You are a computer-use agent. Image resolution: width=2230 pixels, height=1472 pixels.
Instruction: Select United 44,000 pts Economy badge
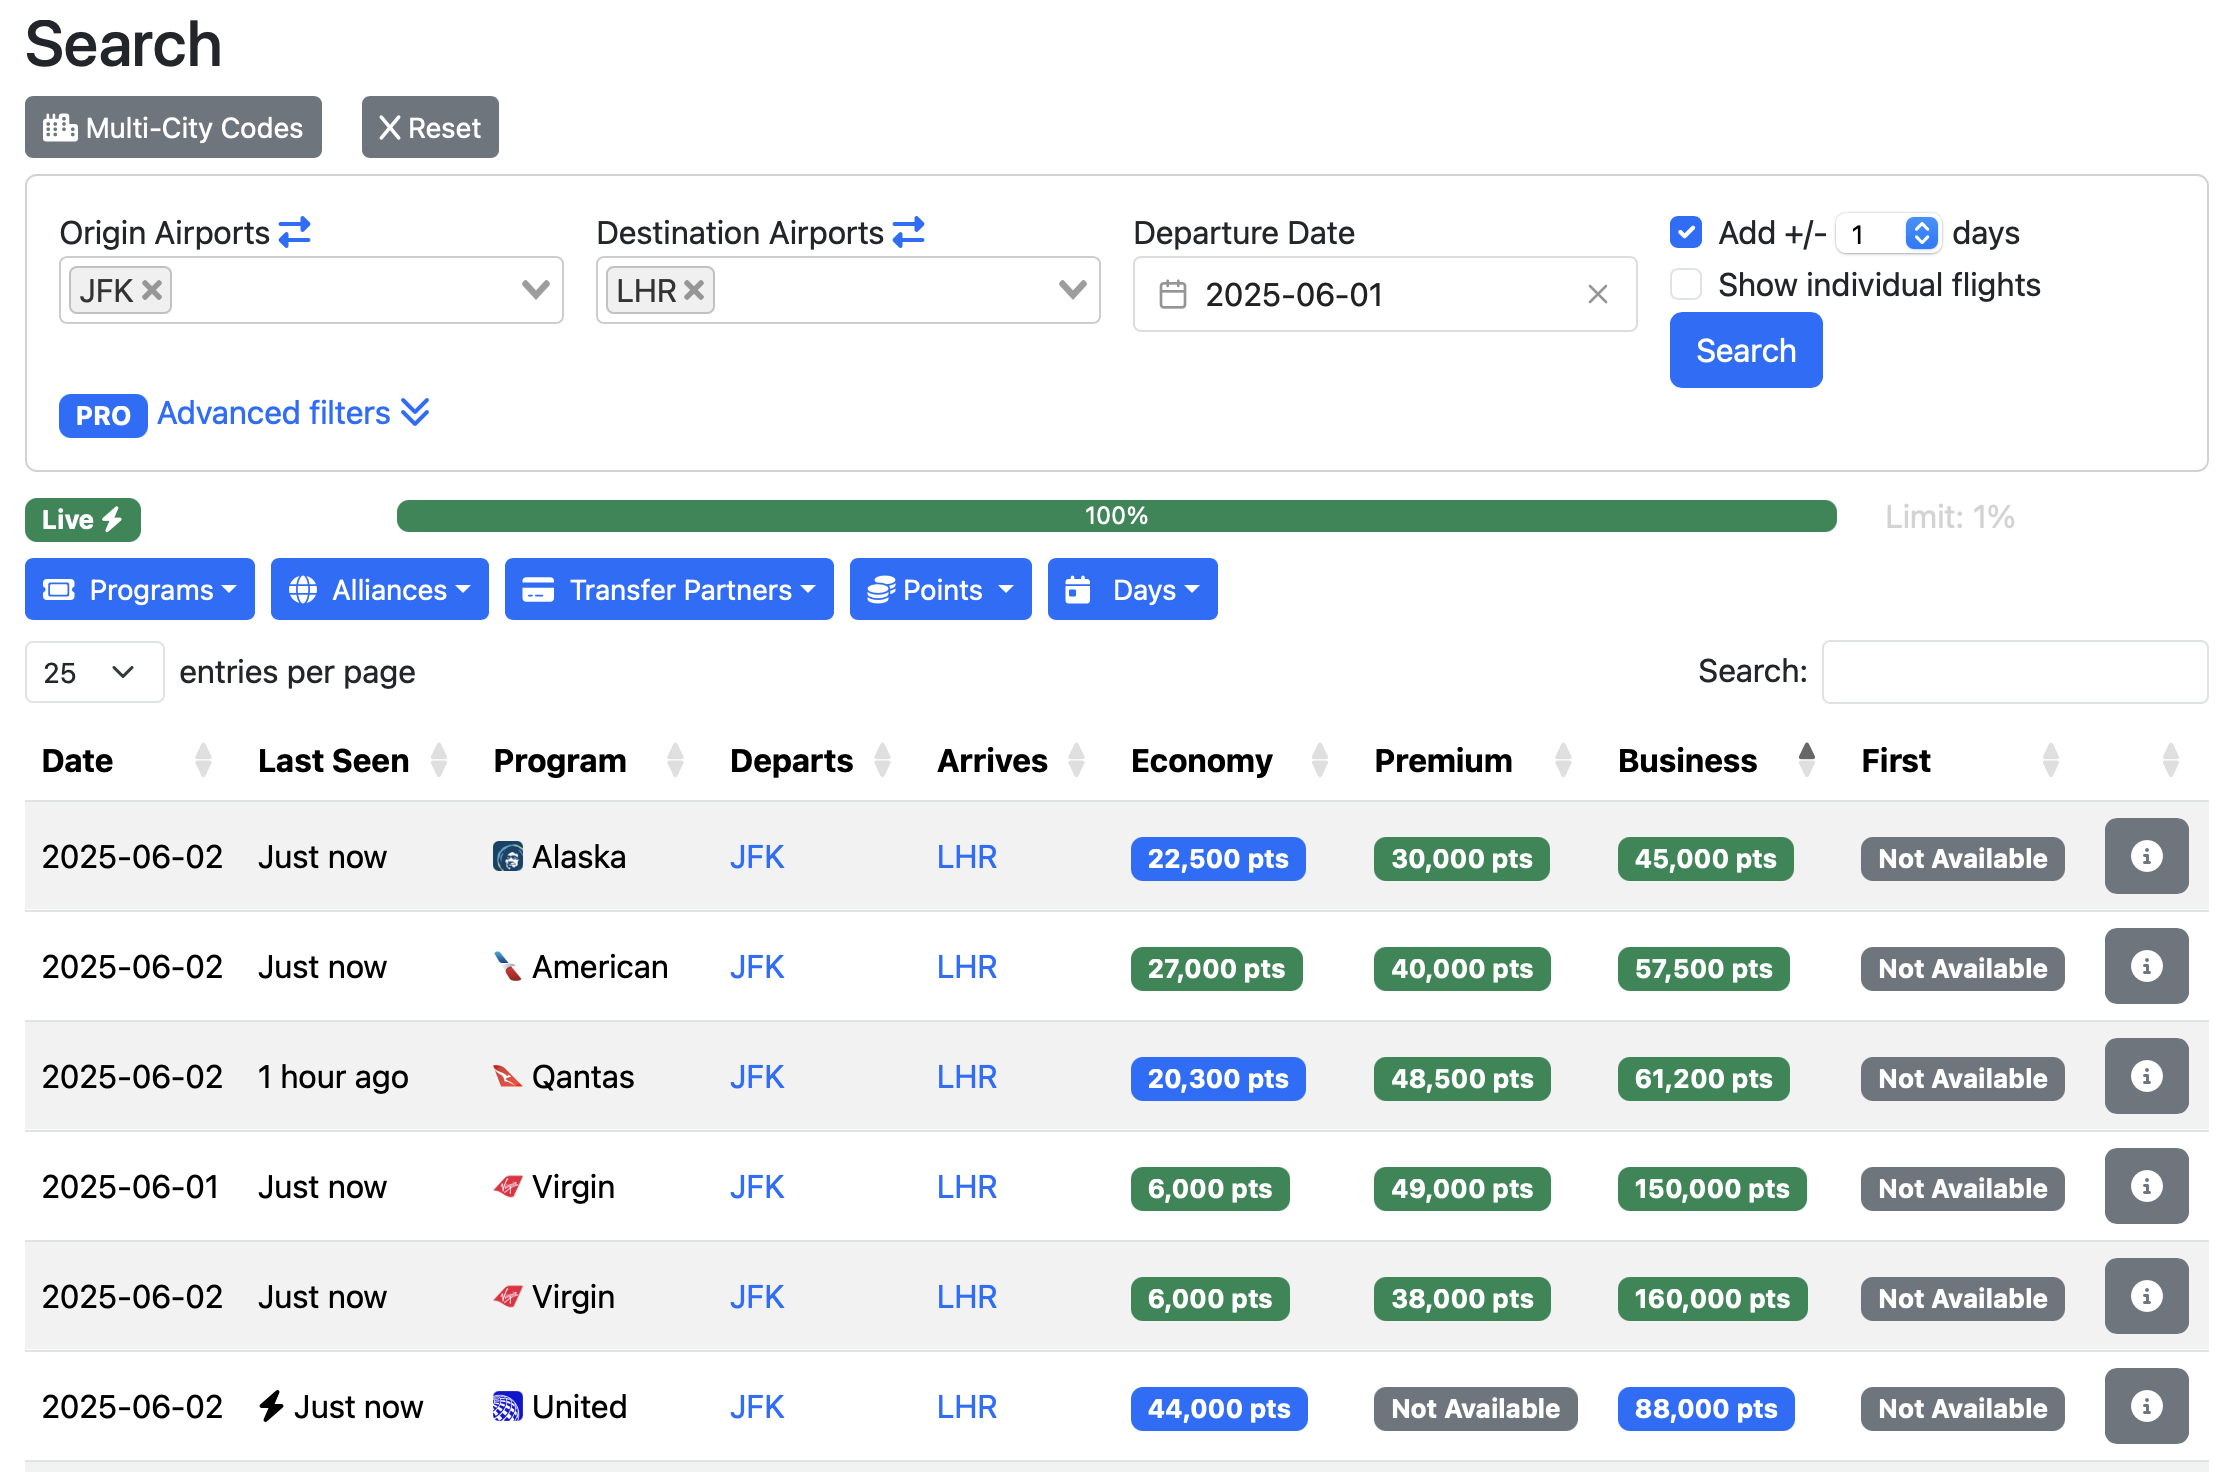click(1219, 1409)
